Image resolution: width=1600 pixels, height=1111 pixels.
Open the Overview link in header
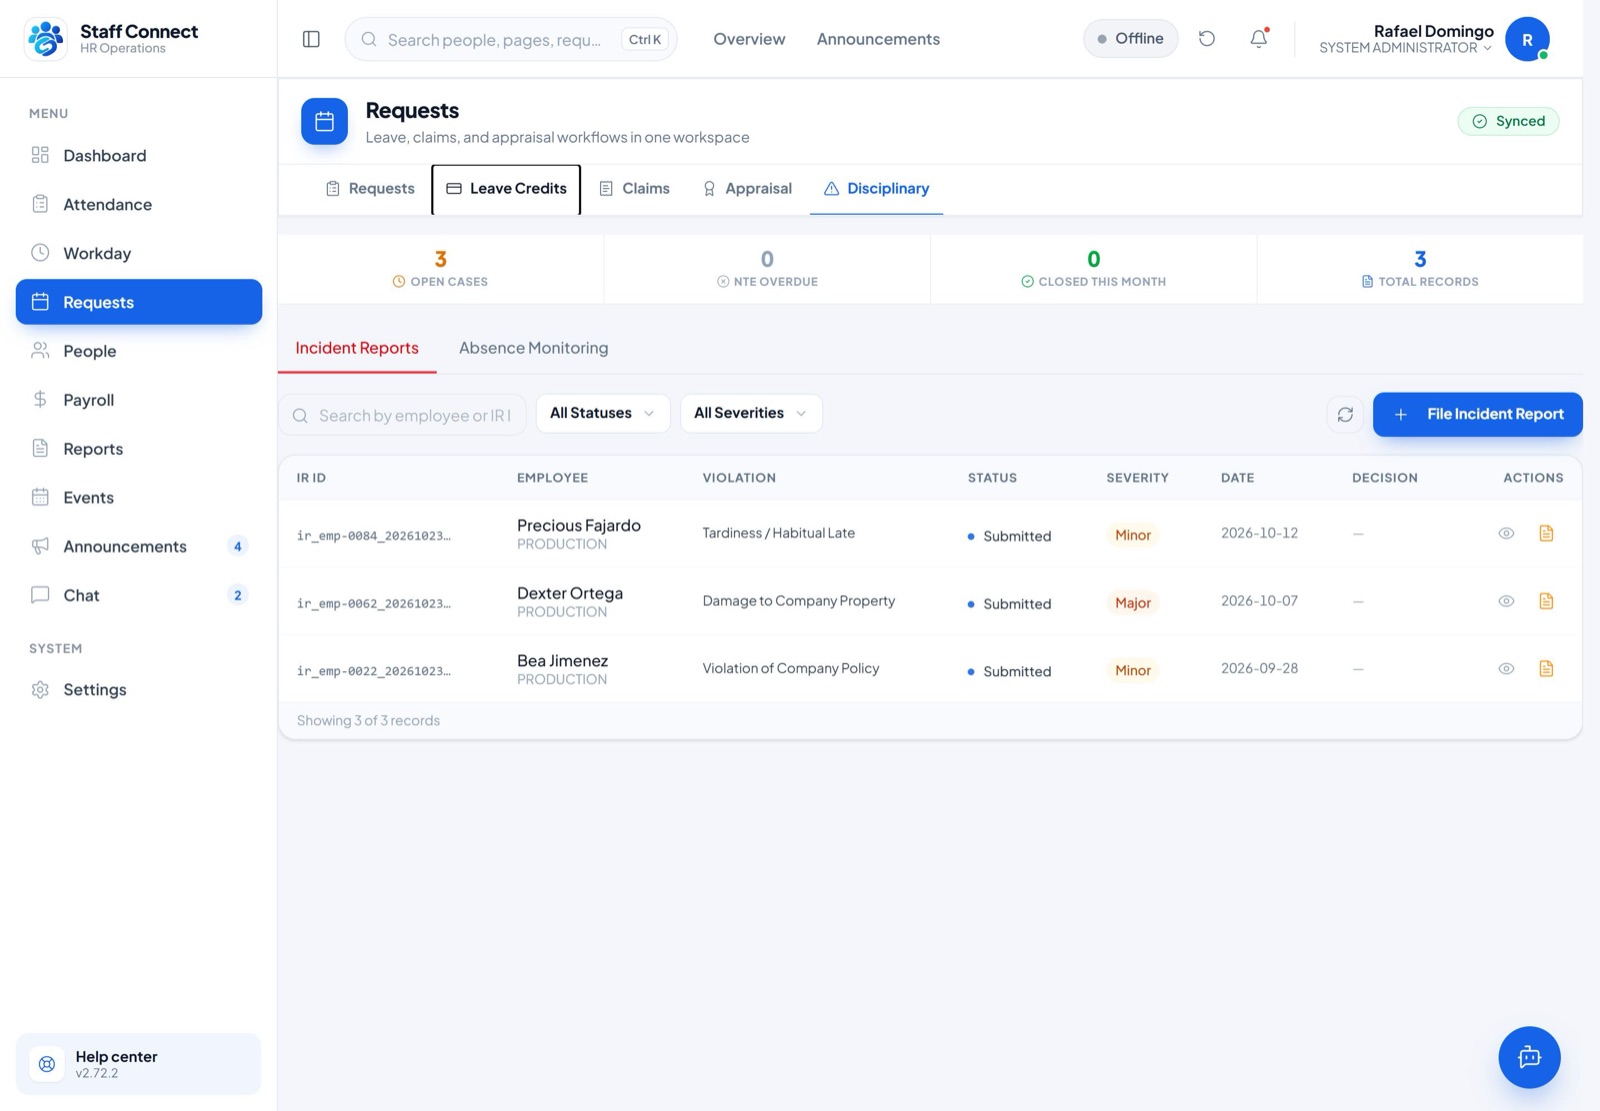[x=749, y=39]
